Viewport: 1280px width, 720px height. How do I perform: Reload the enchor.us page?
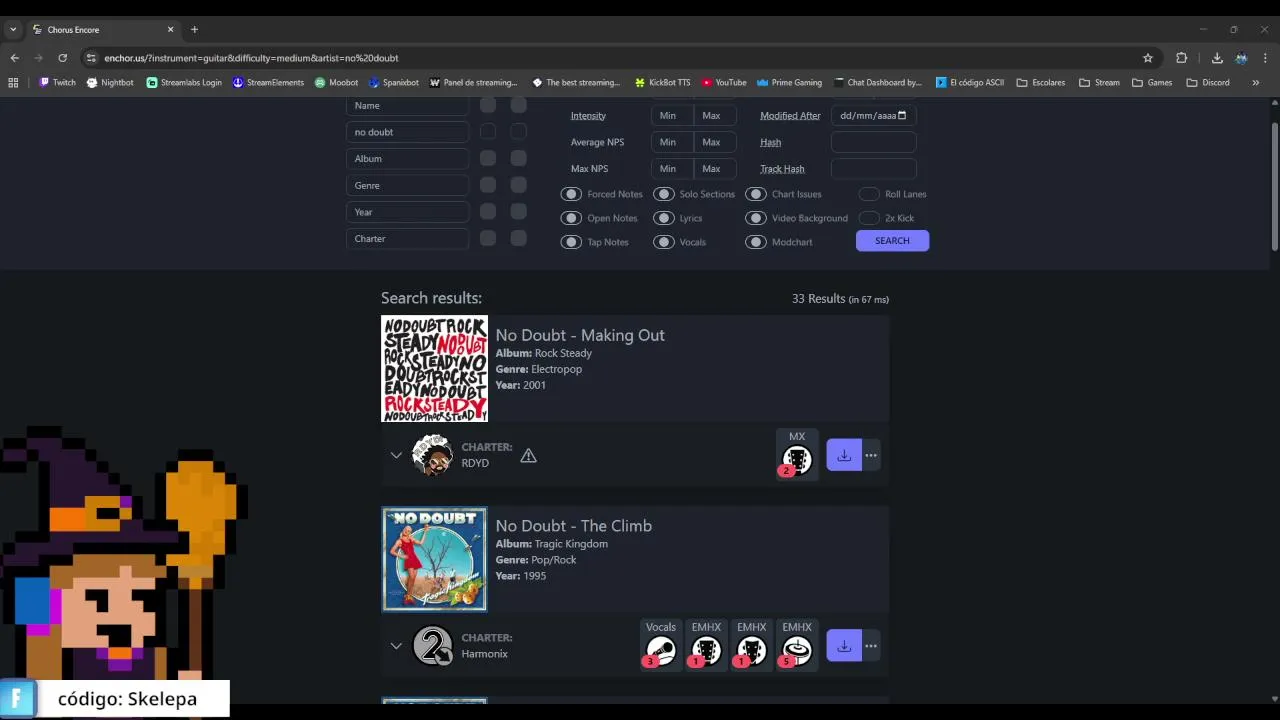point(62,58)
